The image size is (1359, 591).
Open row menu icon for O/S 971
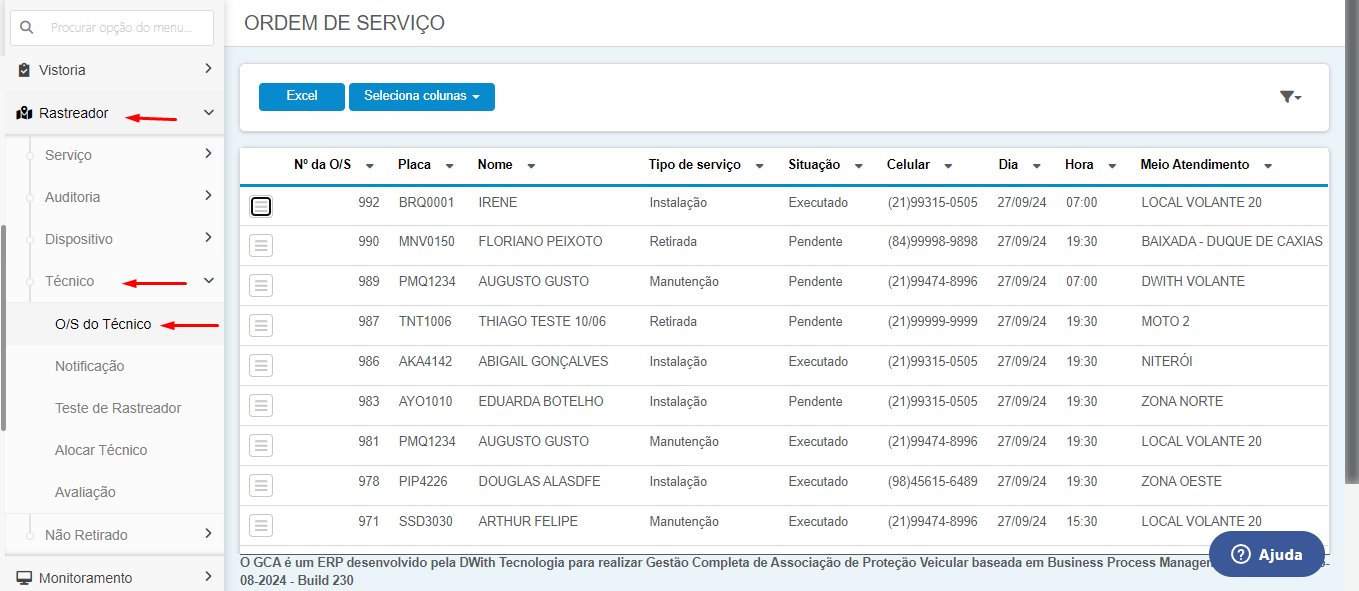(261, 525)
